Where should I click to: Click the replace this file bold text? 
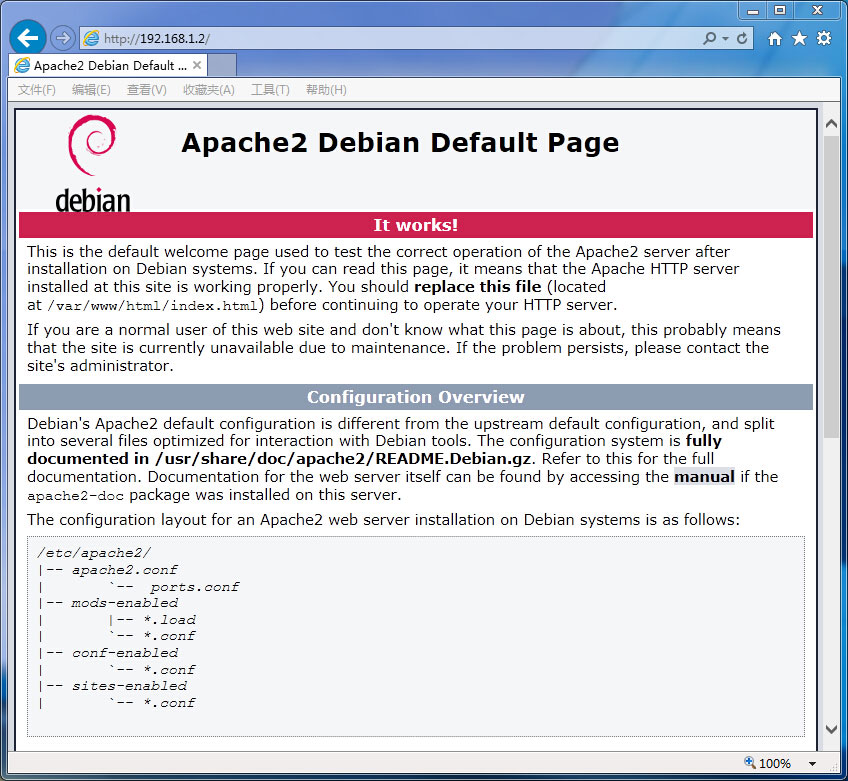478,287
